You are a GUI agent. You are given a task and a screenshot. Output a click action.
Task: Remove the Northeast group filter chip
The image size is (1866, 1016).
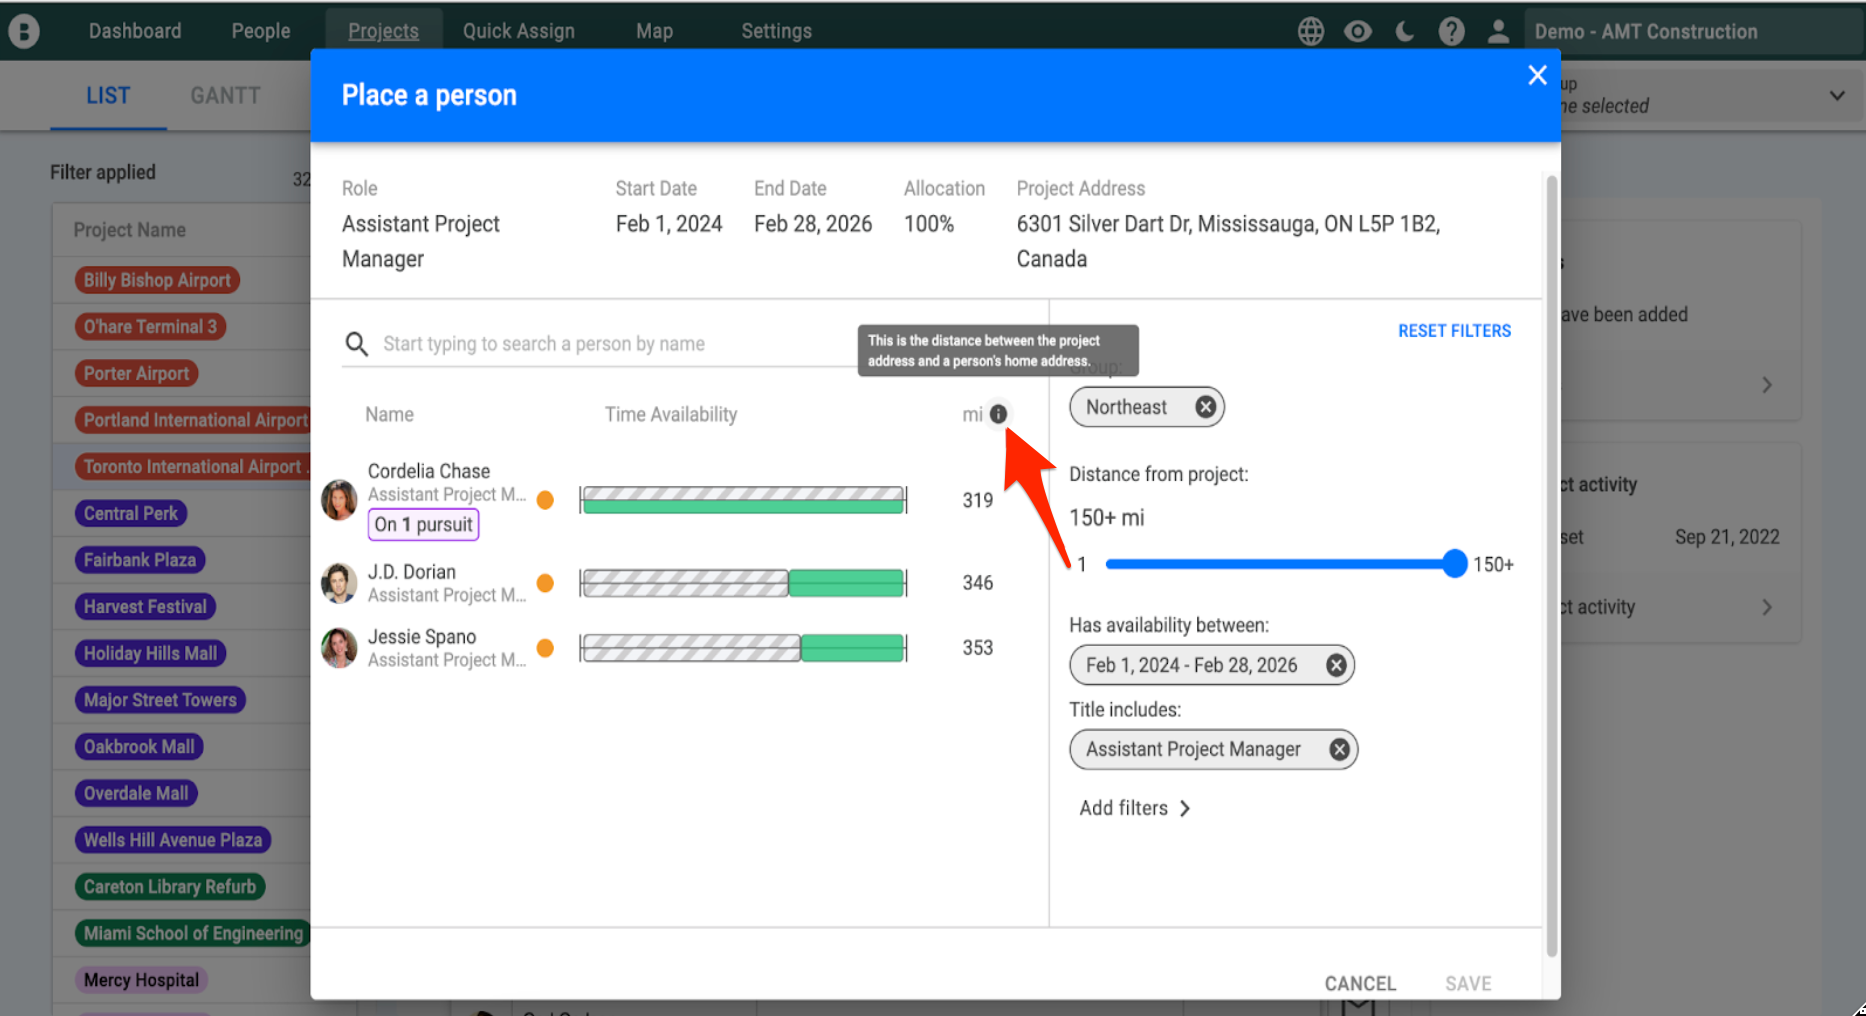point(1205,406)
